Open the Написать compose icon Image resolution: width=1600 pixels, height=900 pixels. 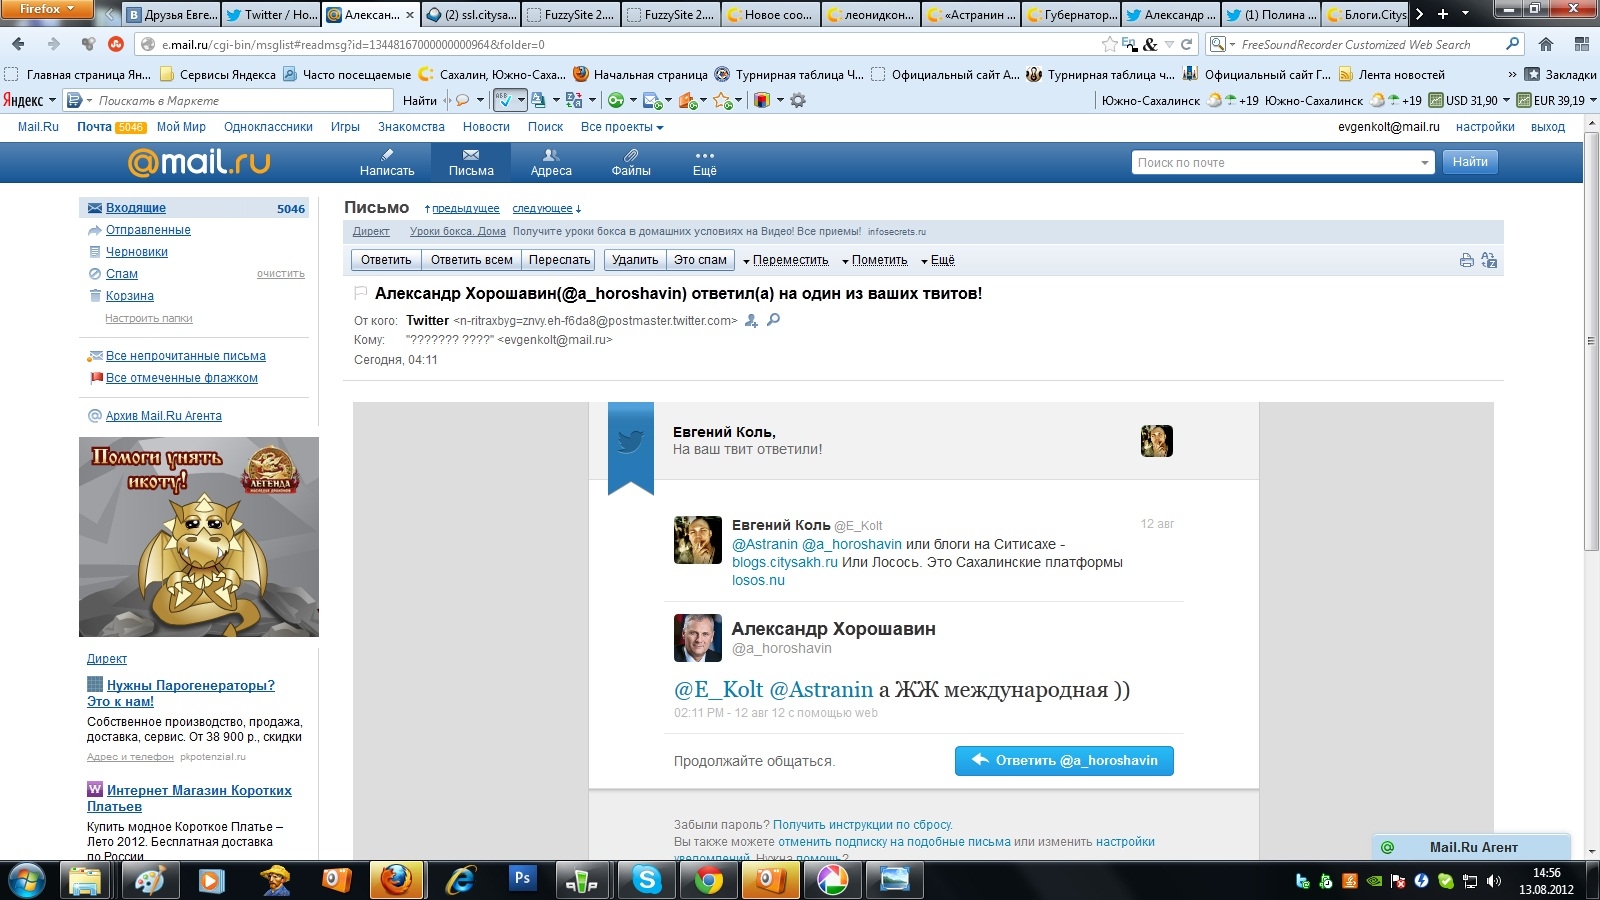(x=387, y=162)
